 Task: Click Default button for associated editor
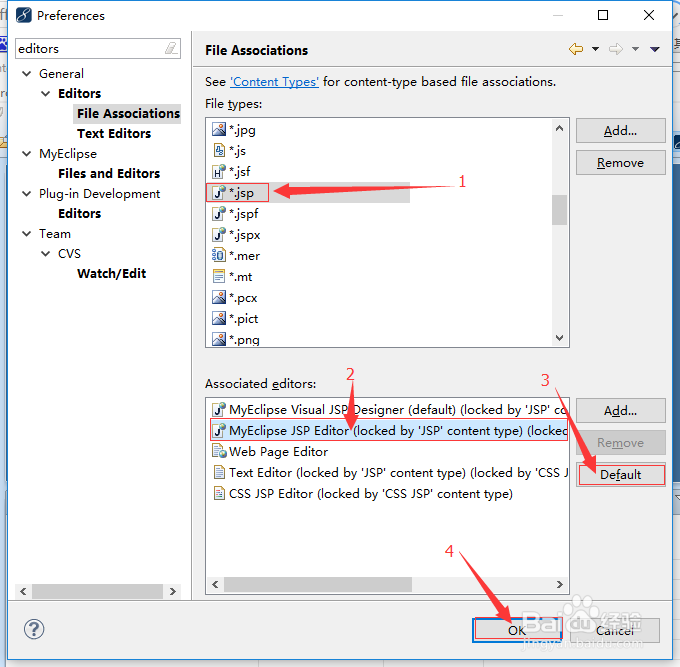(x=621, y=474)
